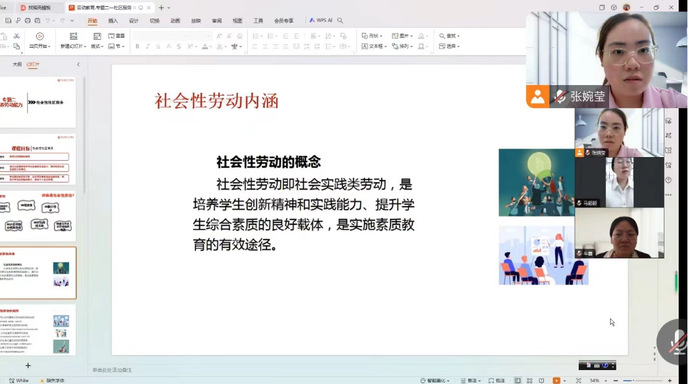Click the notes placeholder below the slide
The width and height of the screenshot is (688, 384).
coord(112,370)
